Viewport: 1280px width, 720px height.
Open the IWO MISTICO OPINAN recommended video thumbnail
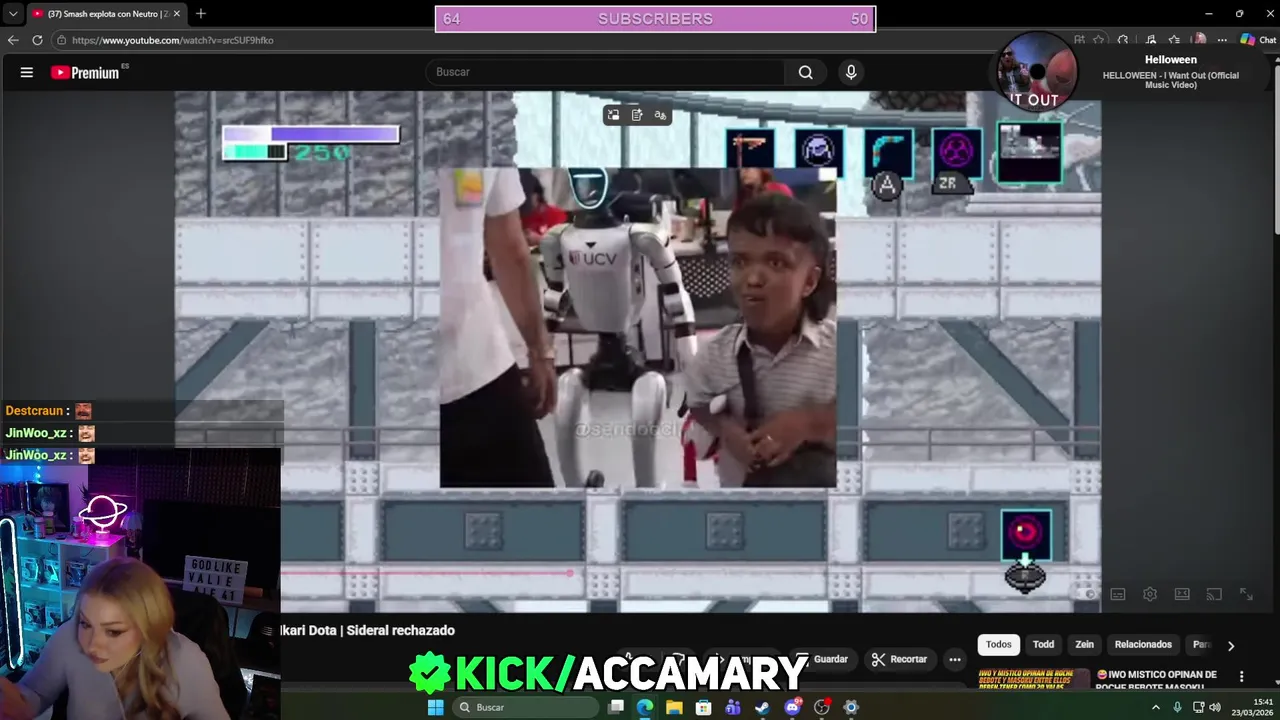click(1033, 679)
